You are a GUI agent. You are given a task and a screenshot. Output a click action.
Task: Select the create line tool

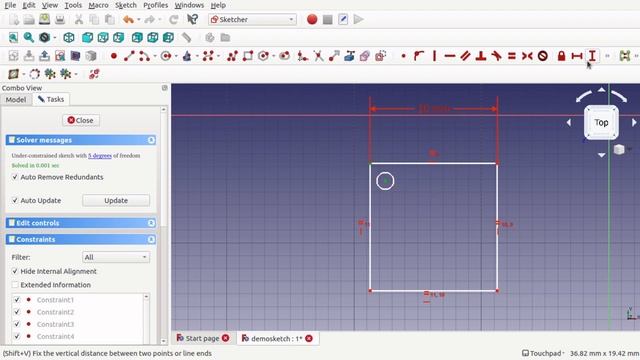point(129,56)
